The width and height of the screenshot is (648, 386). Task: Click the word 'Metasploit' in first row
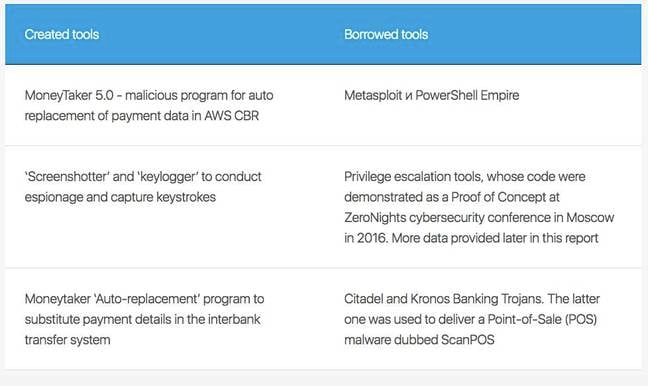373,95
